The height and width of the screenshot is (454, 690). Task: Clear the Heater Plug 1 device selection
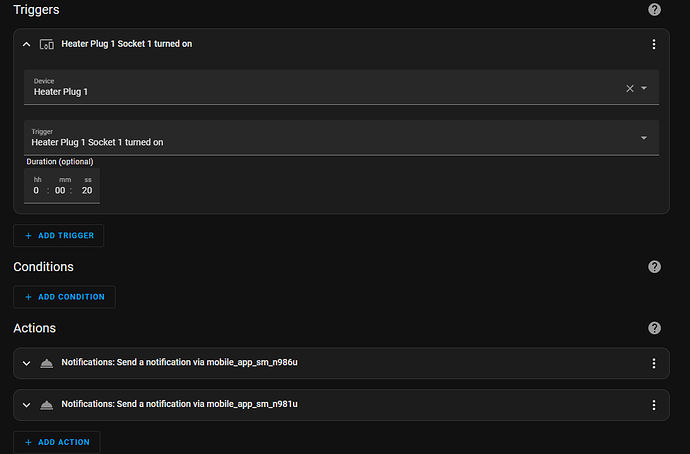click(x=630, y=88)
